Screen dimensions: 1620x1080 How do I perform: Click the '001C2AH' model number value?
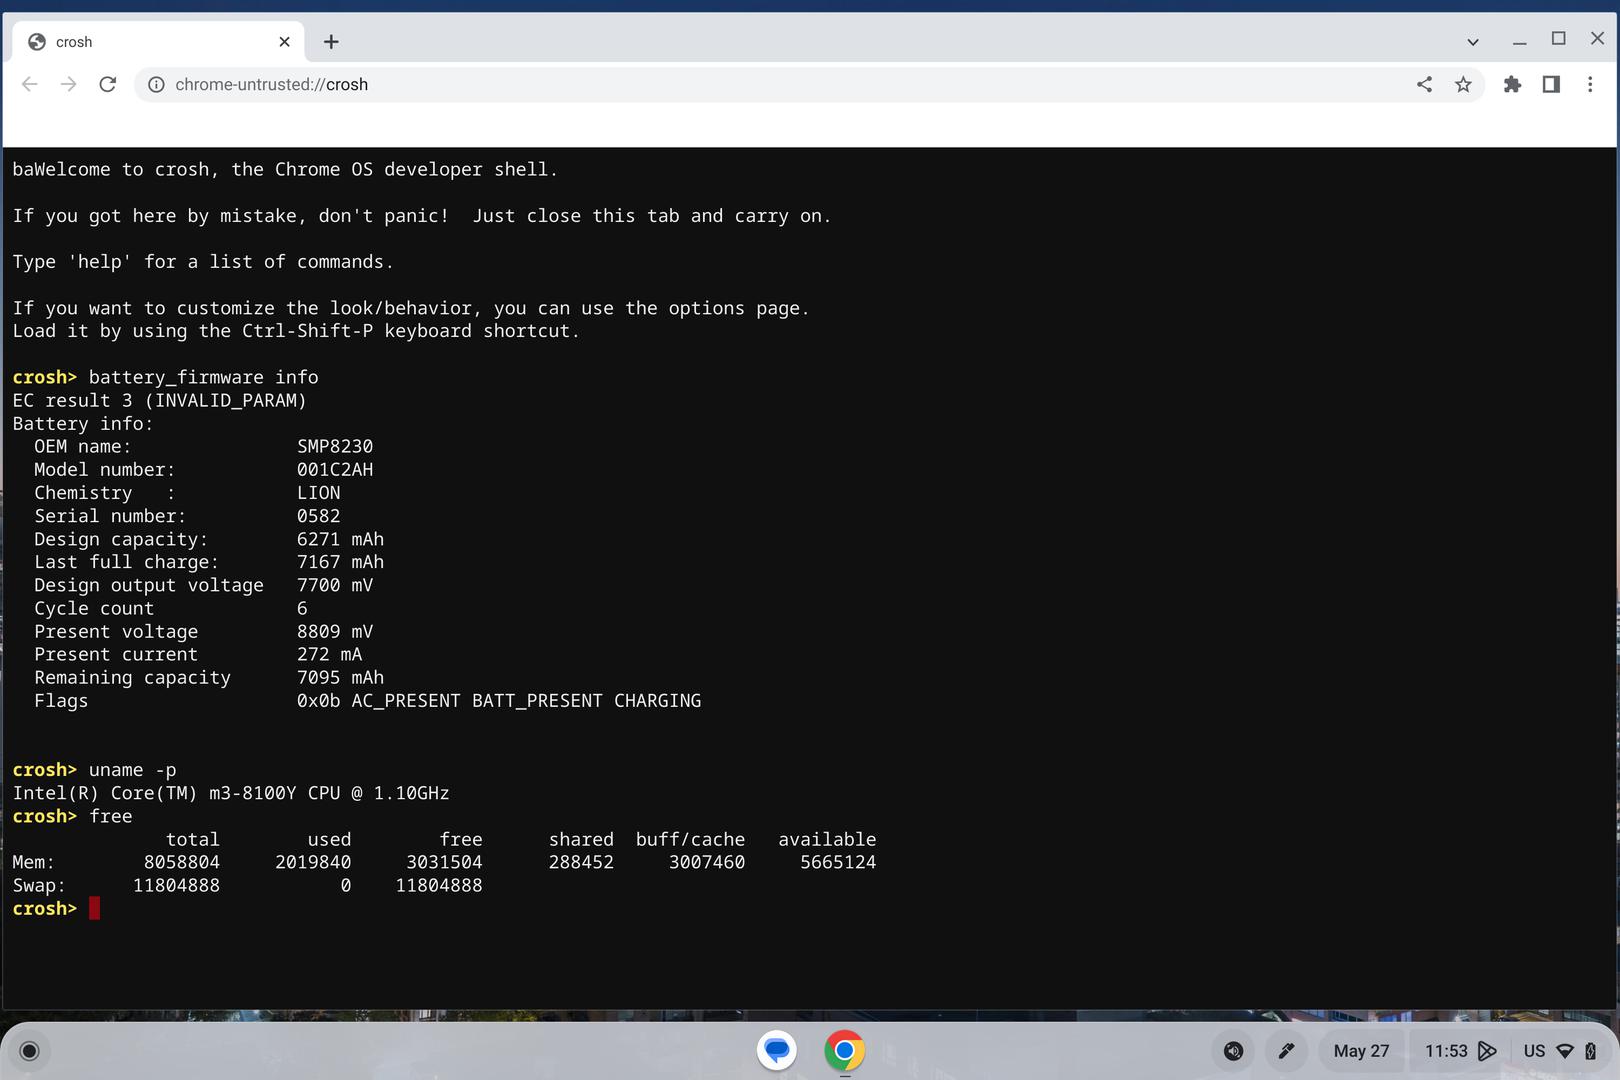click(x=335, y=469)
